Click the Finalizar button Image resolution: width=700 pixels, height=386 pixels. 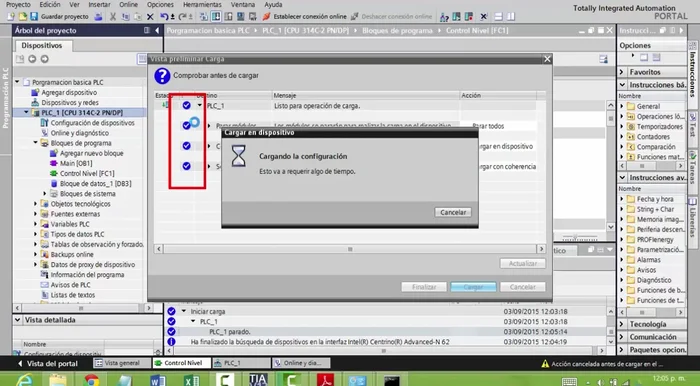[x=424, y=287]
